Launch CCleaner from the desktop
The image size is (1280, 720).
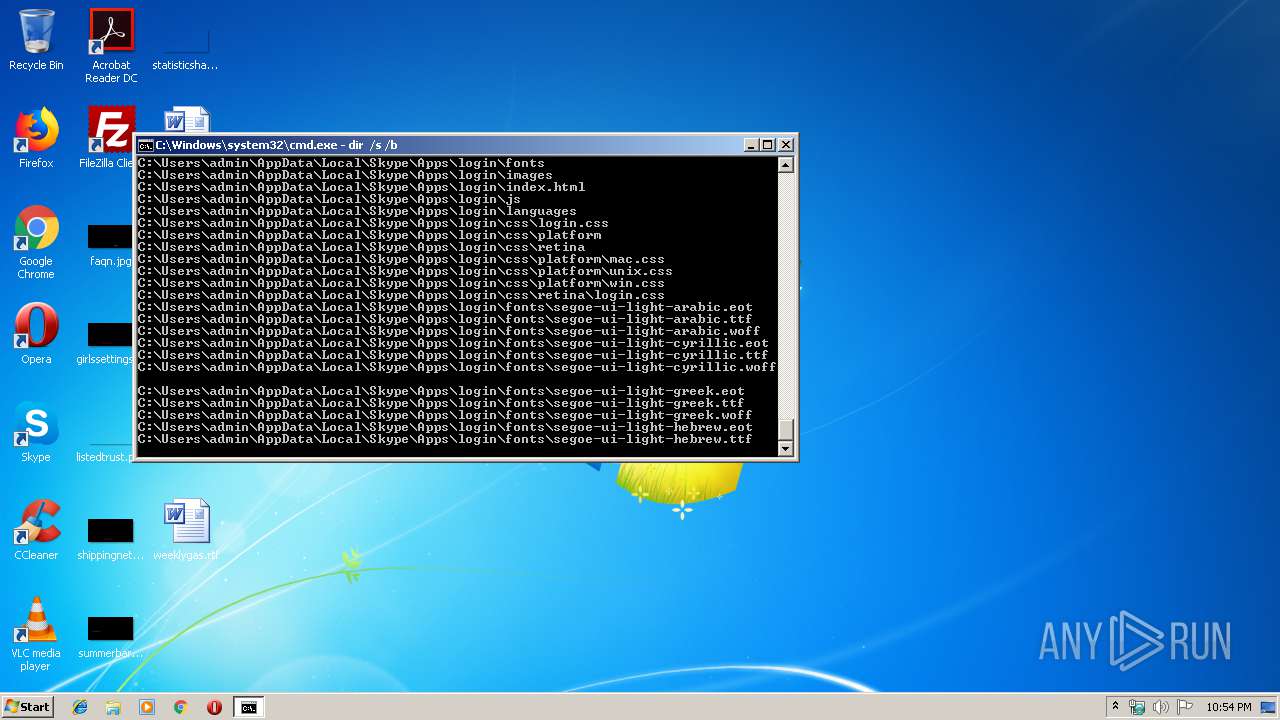click(36, 530)
